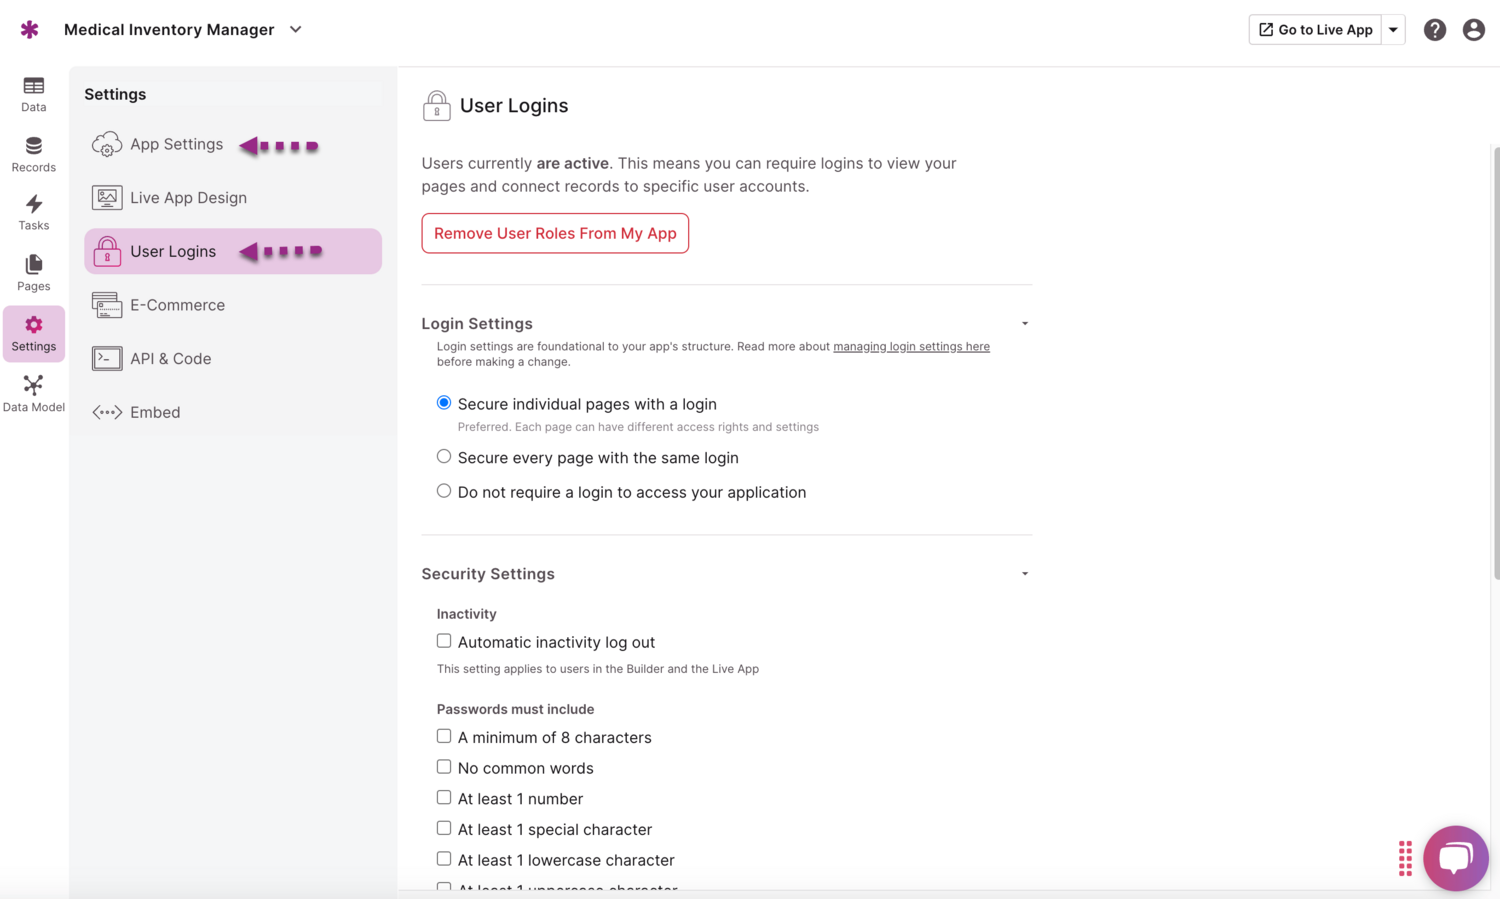Click the help question mark icon
This screenshot has width=1500, height=899.
pos(1434,30)
